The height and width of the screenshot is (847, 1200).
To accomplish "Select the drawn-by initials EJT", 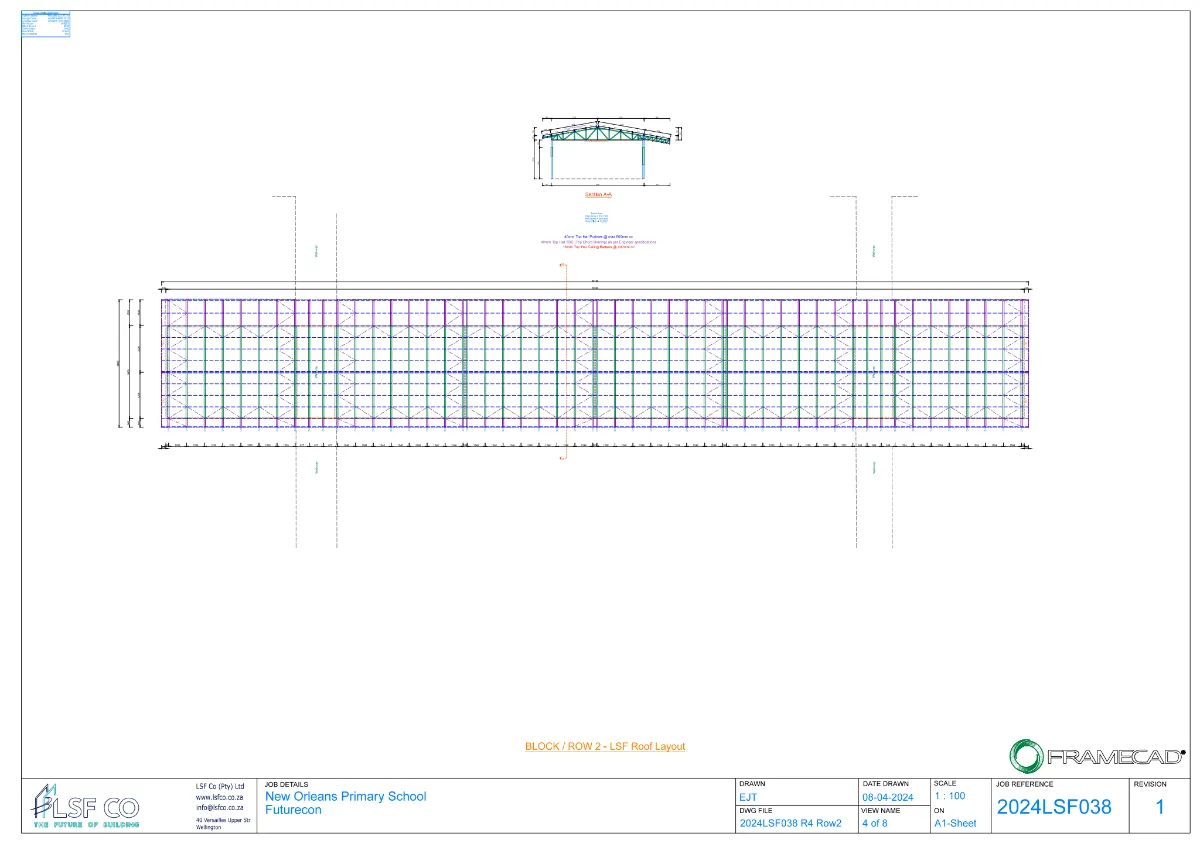I will pyautogui.click(x=748, y=797).
